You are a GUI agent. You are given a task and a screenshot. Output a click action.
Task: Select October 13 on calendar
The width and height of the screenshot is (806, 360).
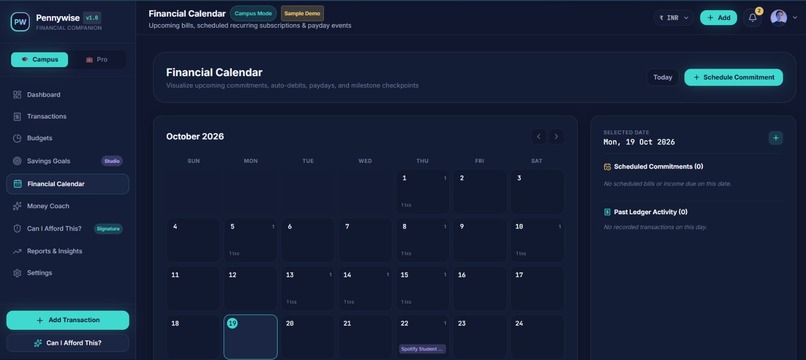coord(308,289)
